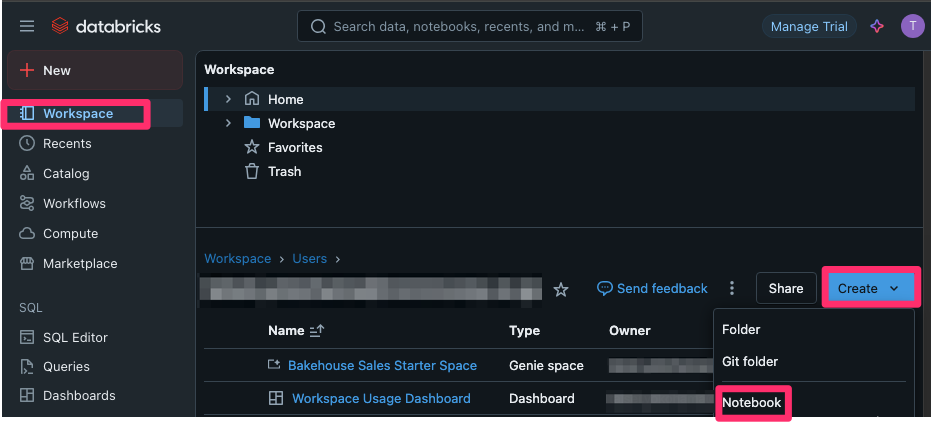Click the Genie space icon on Bakehouse row

[274, 365]
